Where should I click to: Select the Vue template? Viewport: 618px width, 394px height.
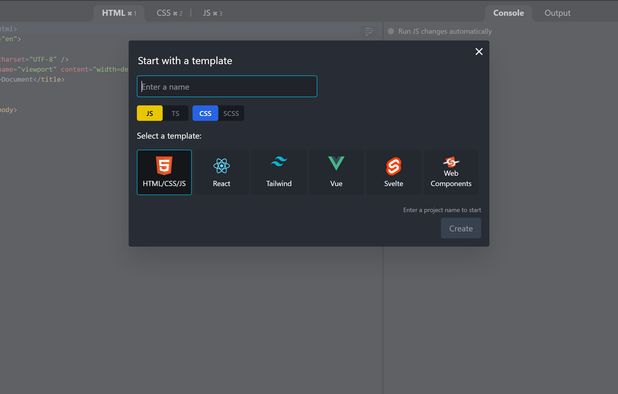click(336, 172)
